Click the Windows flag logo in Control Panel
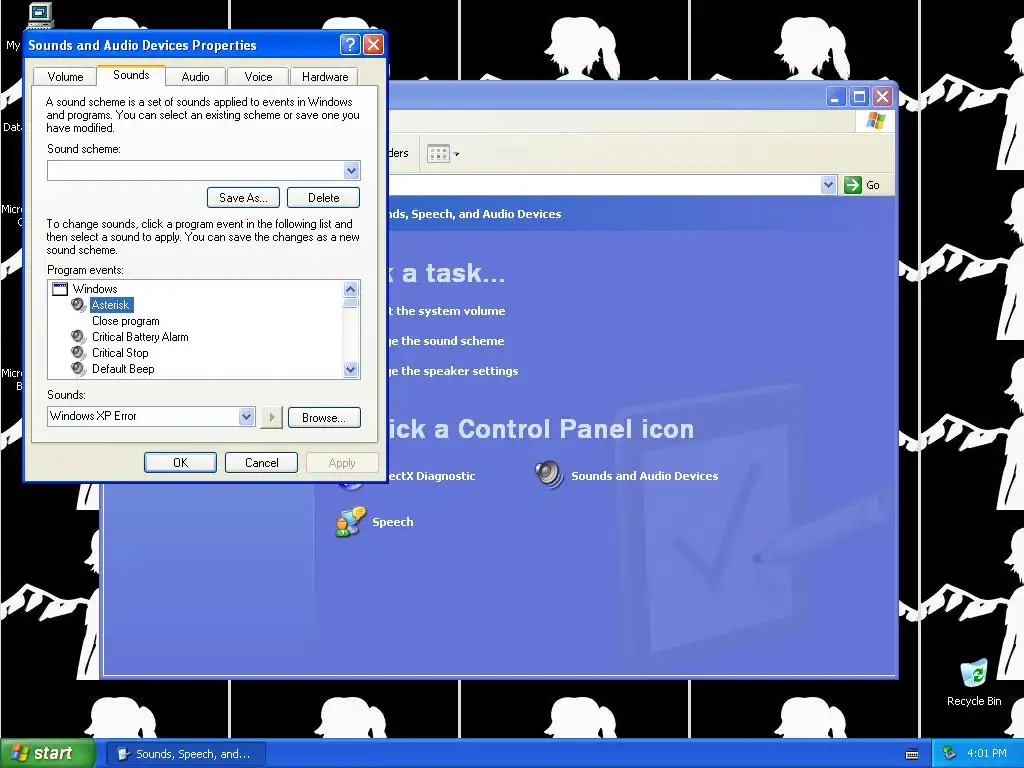The height and width of the screenshot is (768, 1024). (x=875, y=121)
